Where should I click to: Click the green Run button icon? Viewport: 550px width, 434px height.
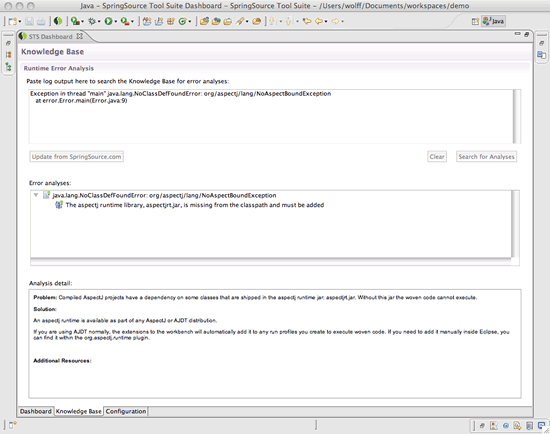(108, 21)
